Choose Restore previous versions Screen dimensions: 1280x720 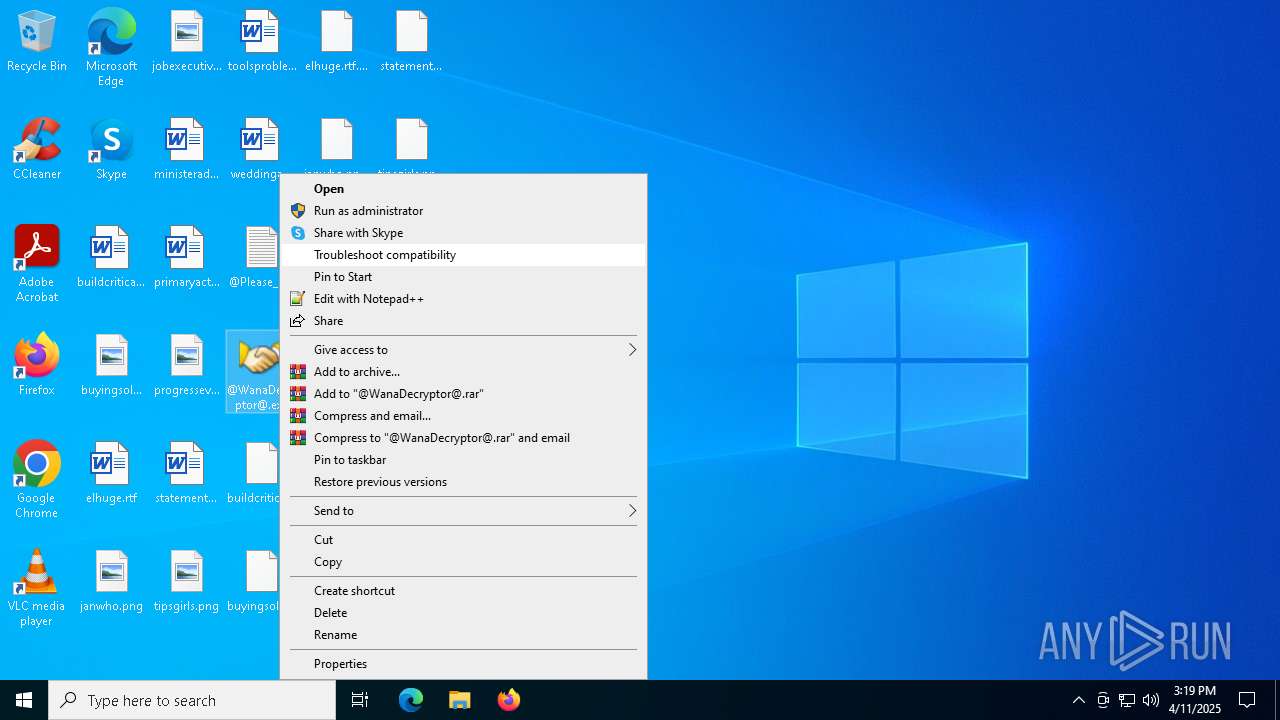(463, 482)
